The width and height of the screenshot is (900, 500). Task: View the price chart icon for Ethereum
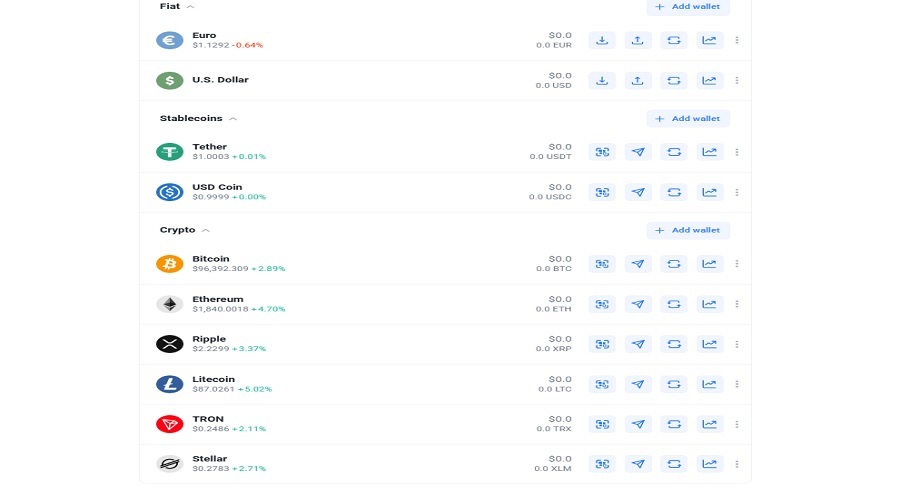[x=709, y=304]
